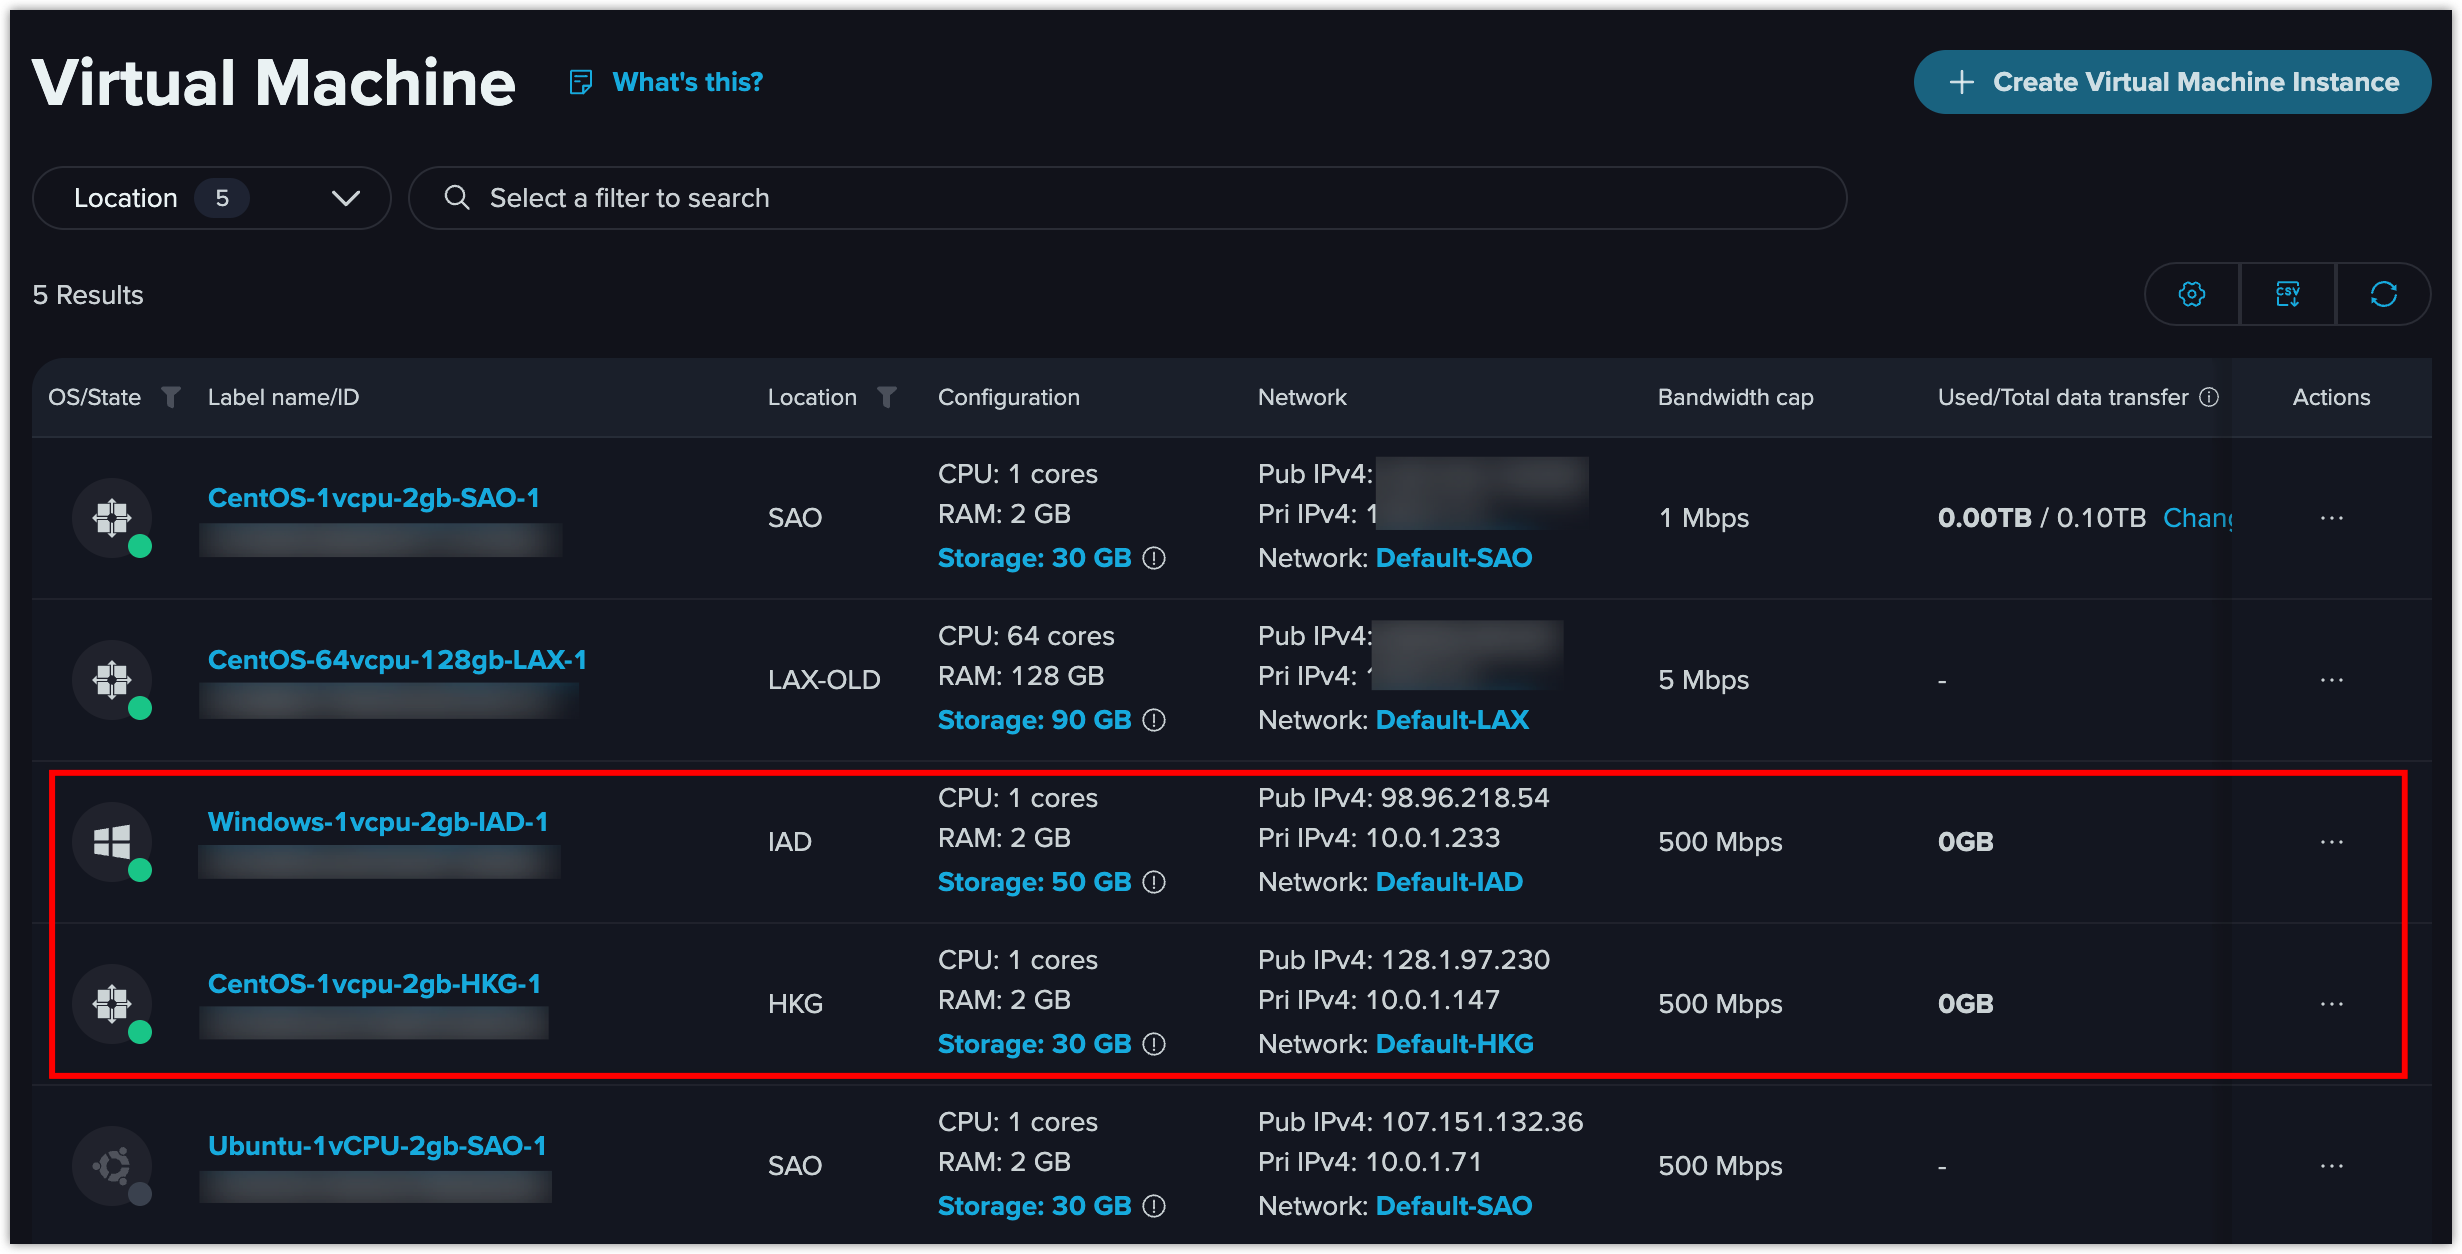The width and height of the screenshot is (2462, 1254).
Task: Open instance CentOS-1vcpu-2gb-HKG-1
Action: 374,984
